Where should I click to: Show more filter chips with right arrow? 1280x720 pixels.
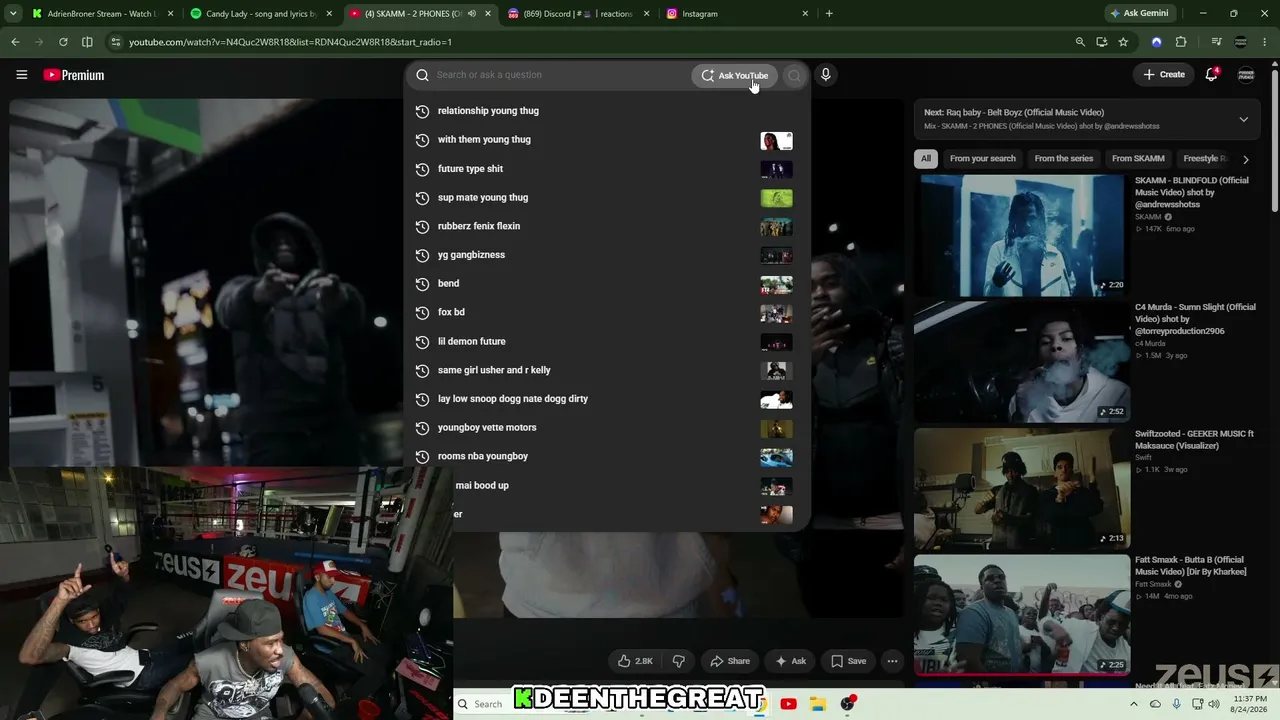[1245, 159]
